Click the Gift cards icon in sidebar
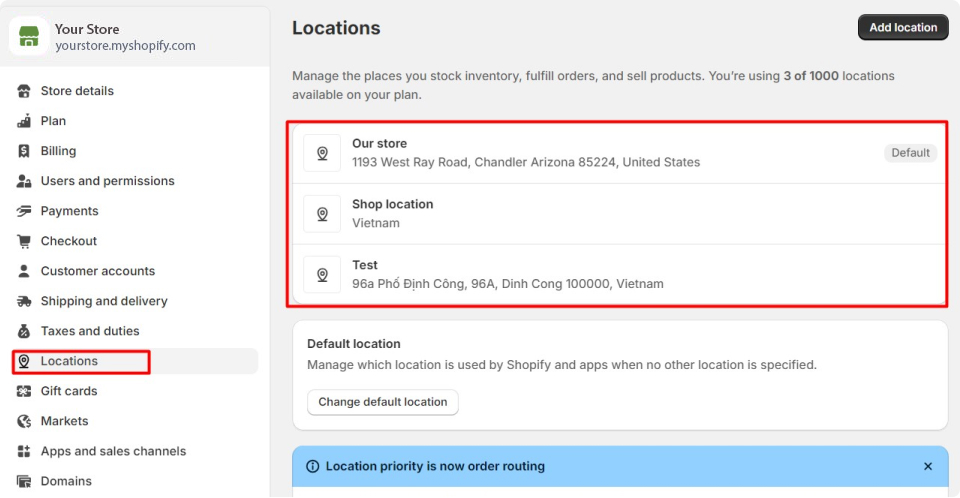 point(24,391)
